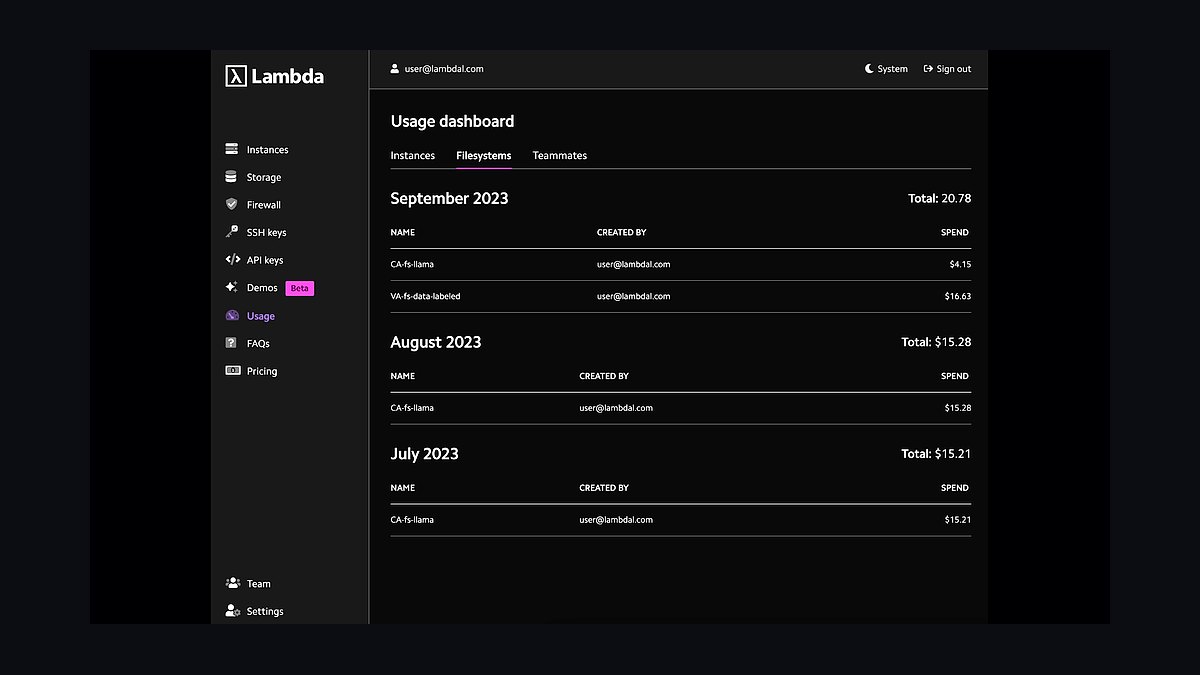The width and height of the screenshot is (1200, 675).
Task: Click the Settings user gear icon
Action: (x=232, y=611)
